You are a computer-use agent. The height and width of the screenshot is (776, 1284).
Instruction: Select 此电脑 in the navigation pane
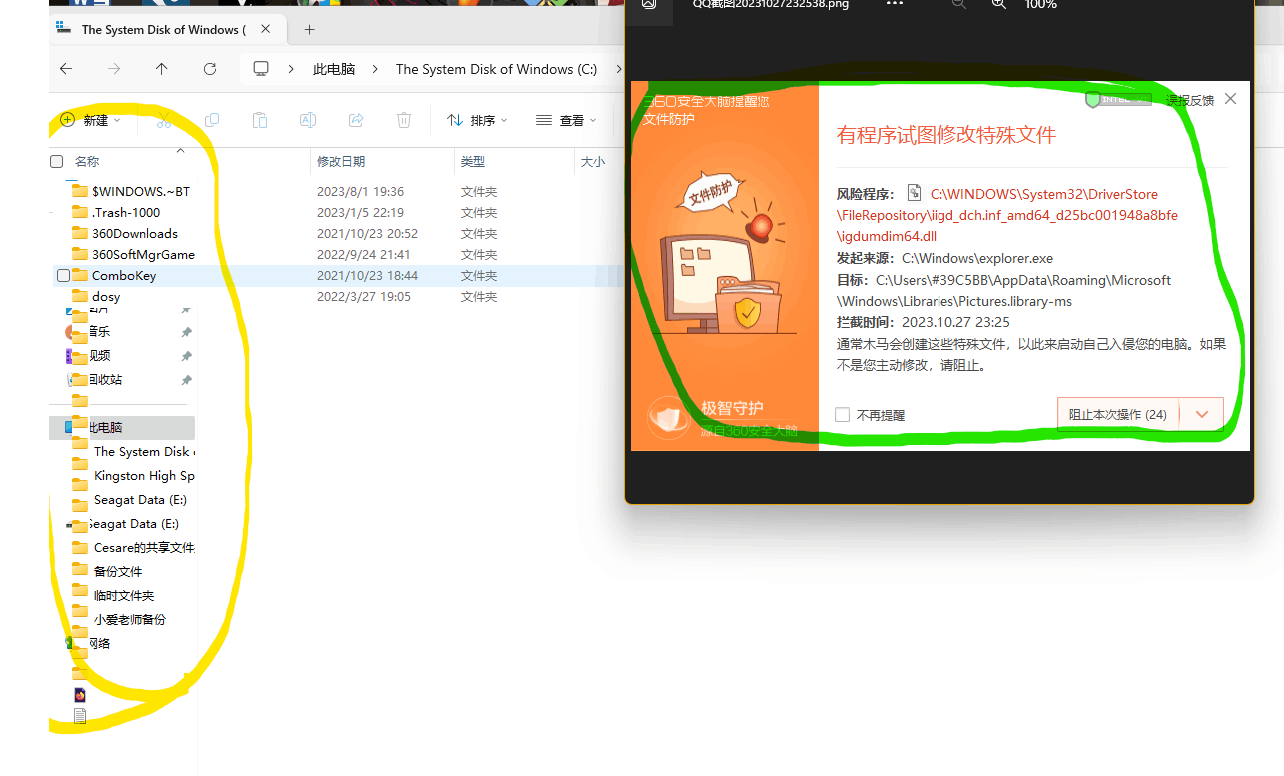(x=122, y=427)
